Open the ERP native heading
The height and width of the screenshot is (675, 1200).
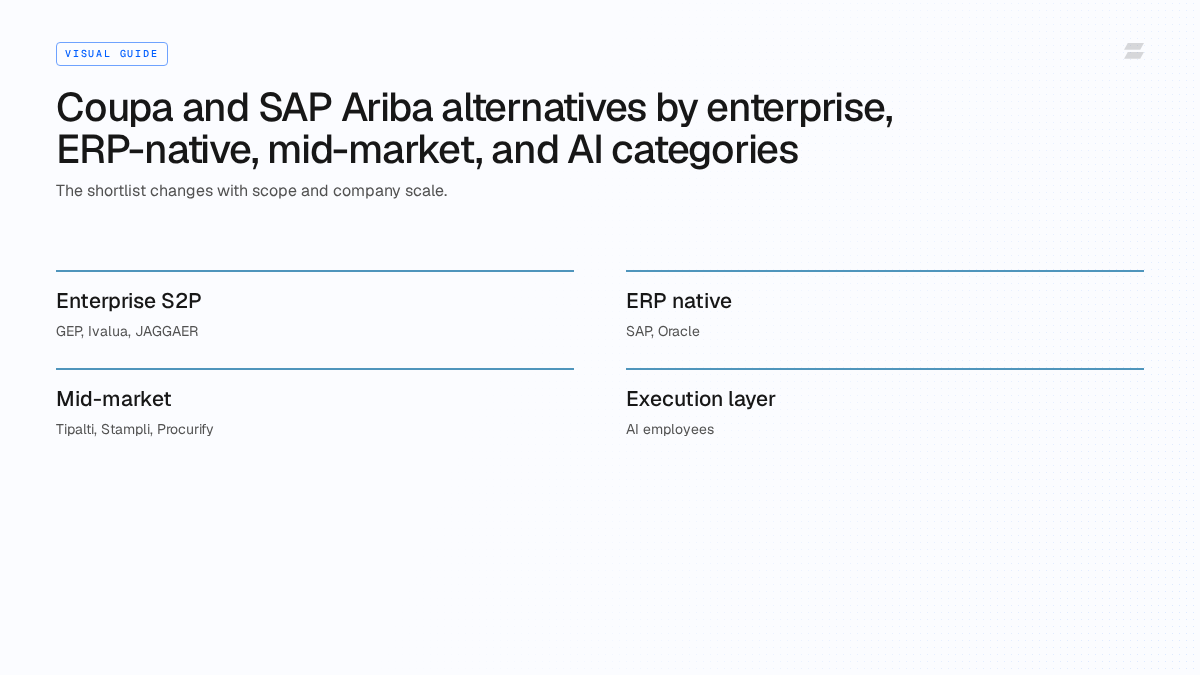pos(679,301)
